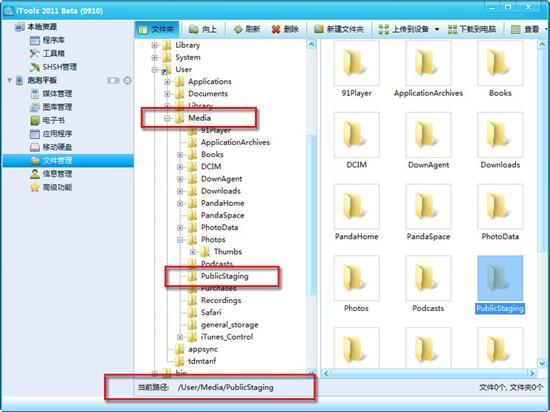Select the 信息管理 sidebar entry

tap(51, 174)
